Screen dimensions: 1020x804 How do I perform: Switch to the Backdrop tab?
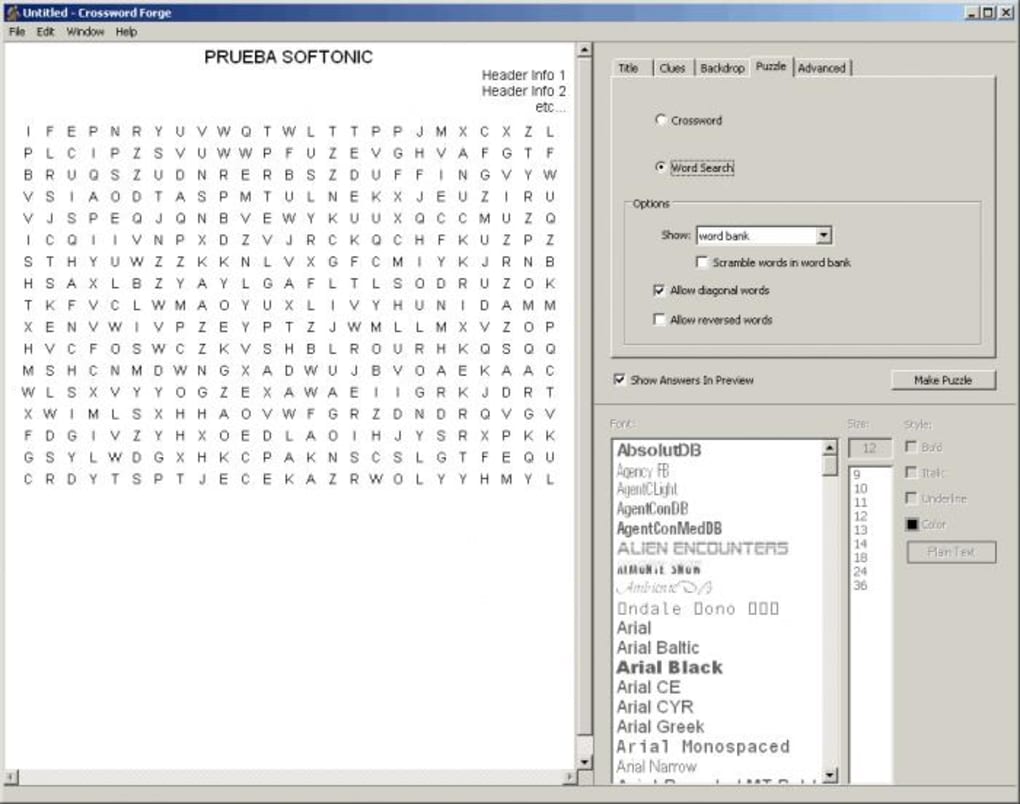(722, 68)
